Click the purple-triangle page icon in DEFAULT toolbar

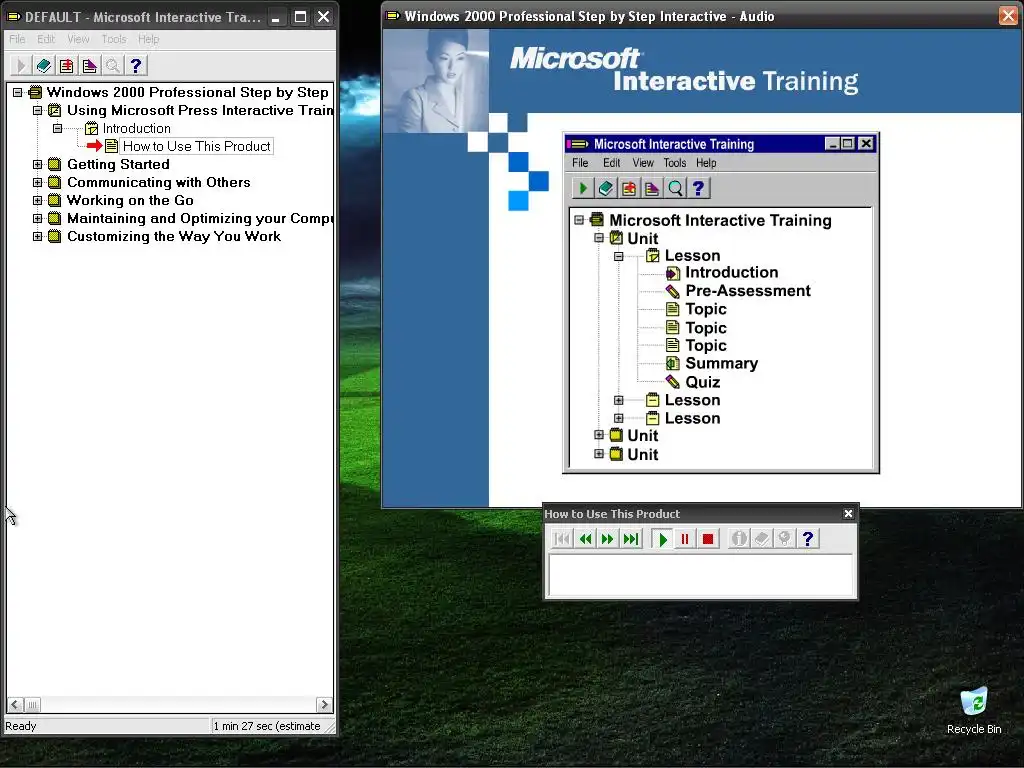pyautogui.click(x=89, y=65)
